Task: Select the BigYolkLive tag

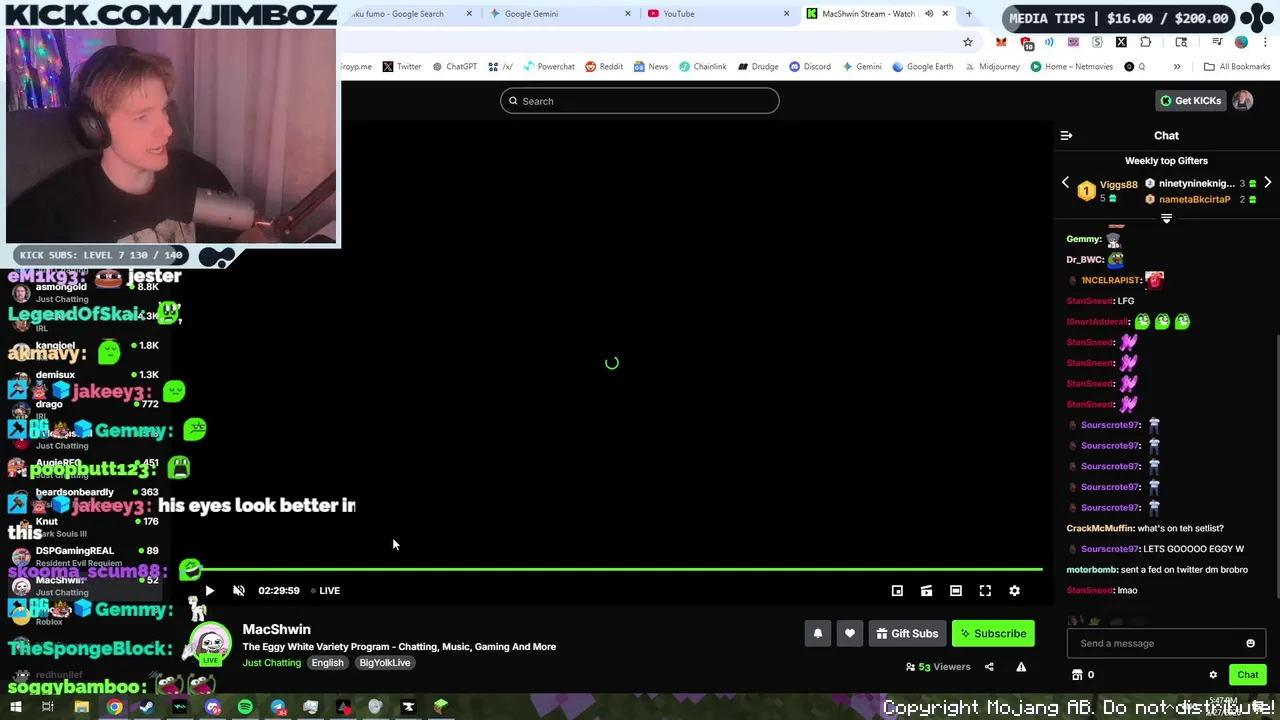Action: (384, 662)
